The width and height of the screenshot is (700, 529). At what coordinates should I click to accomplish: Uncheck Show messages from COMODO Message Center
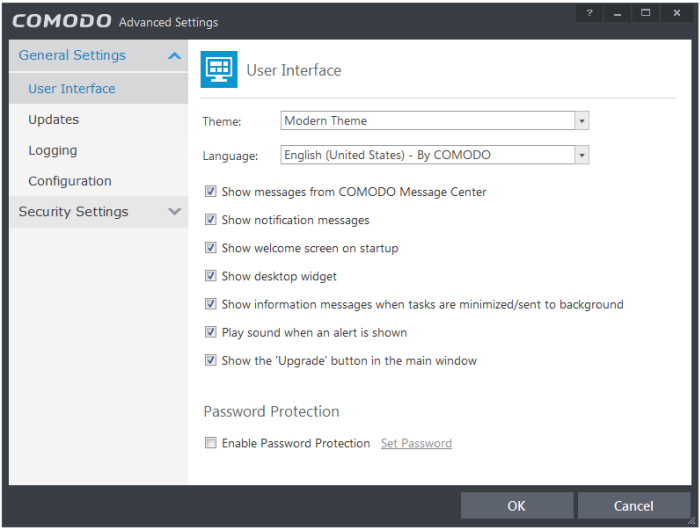[x=211, y=192]
